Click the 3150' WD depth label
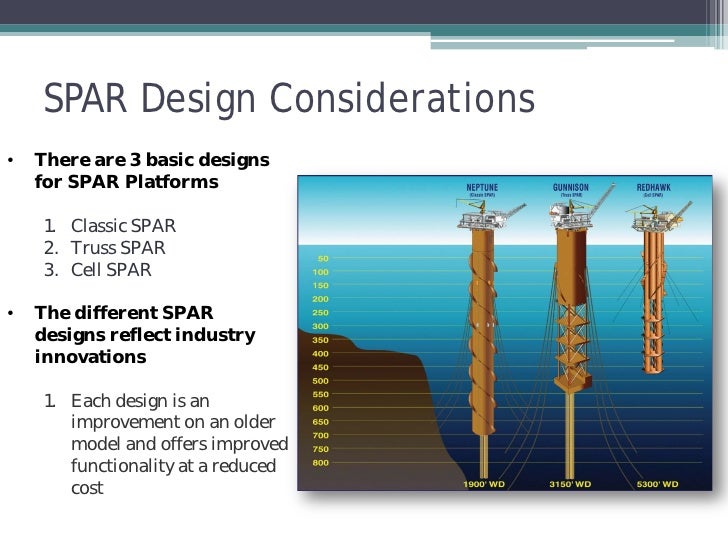Viewport: 728px width, 546px height. (570, 484)
